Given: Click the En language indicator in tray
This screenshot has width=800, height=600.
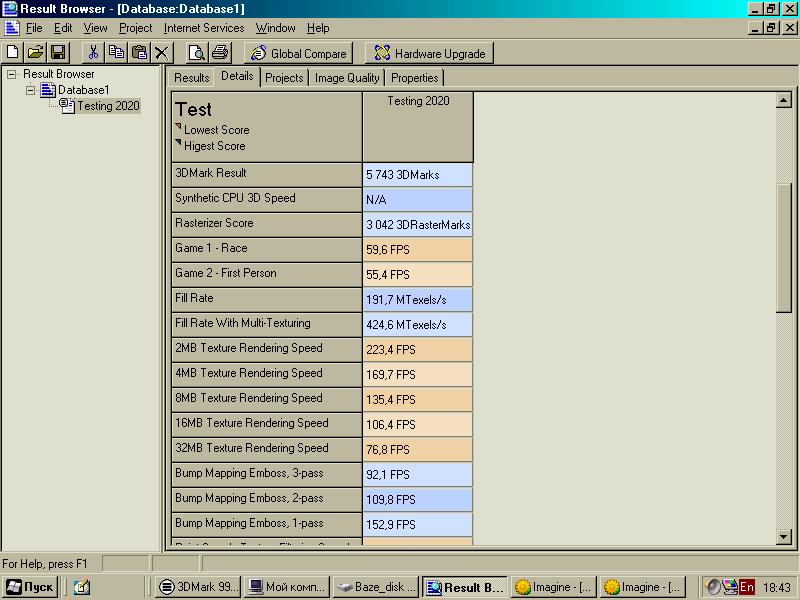Looking at the screenshot, I should pos(746,587).
